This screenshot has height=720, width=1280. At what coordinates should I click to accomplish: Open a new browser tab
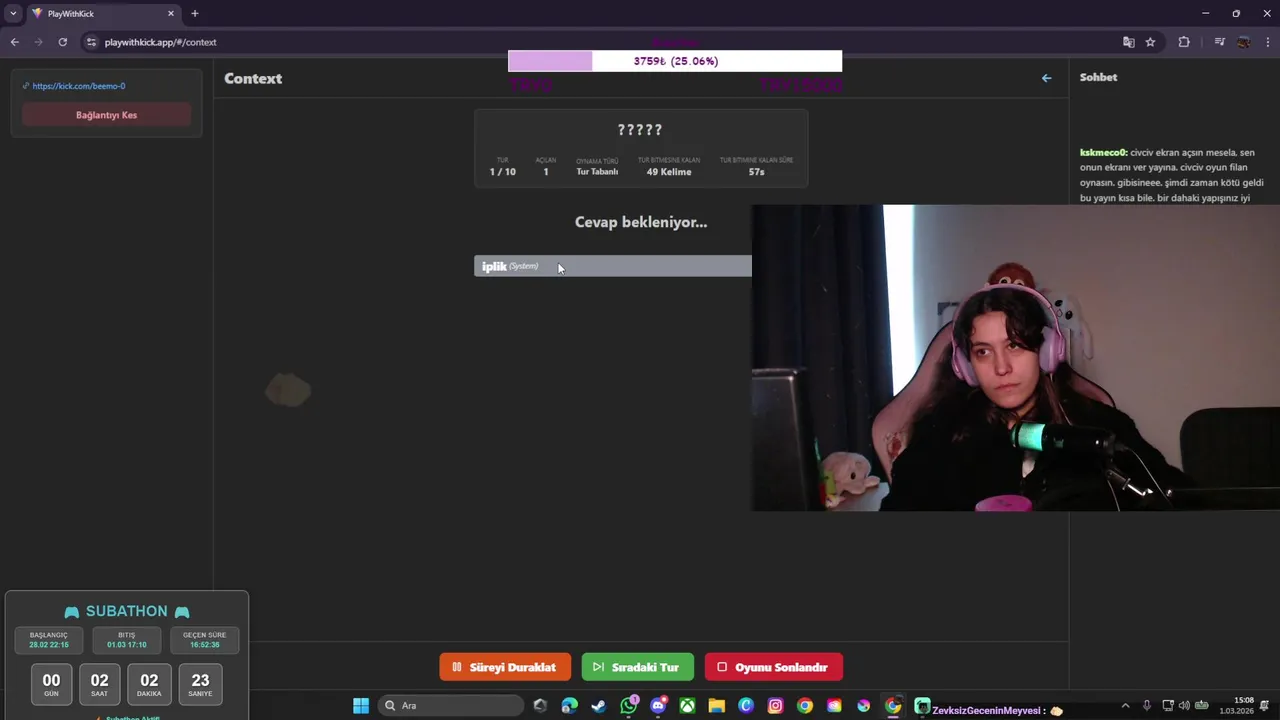click(195, 13)
